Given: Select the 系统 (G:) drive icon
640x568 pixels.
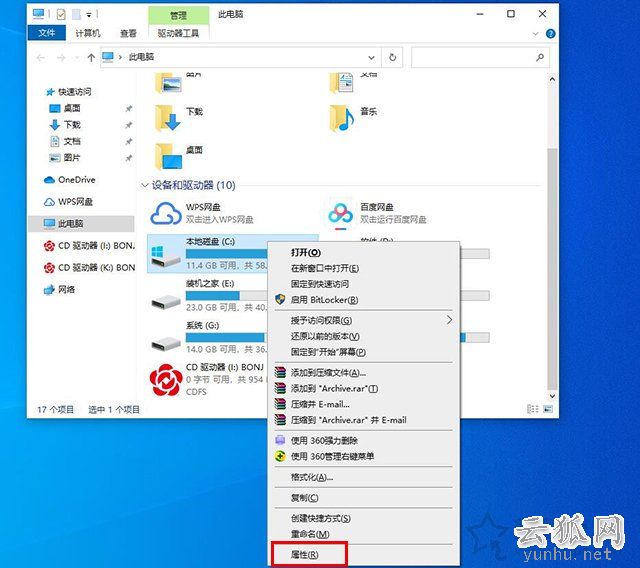Looking at the screenshot, I should pyautogui.click(x=166, y=344).
